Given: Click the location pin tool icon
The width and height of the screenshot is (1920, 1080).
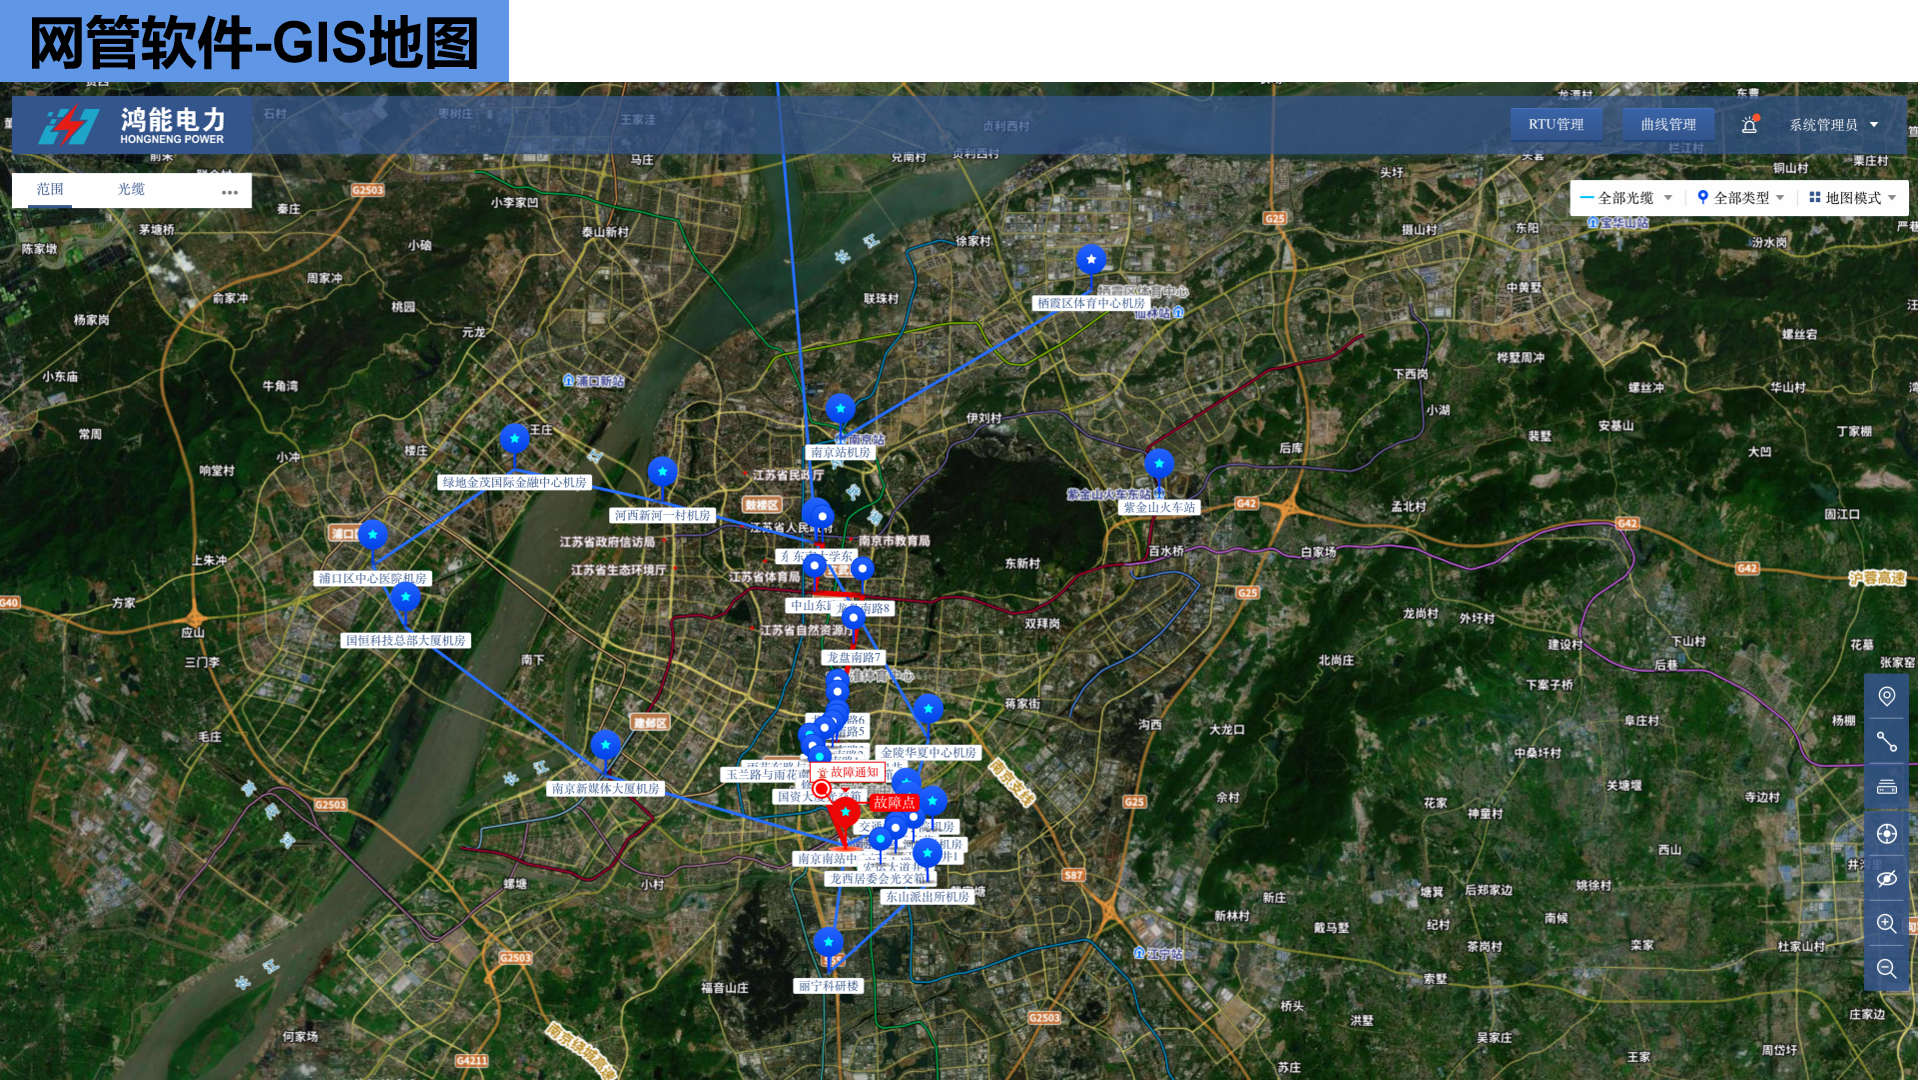Looking at the screenshot, I should coord(1886,697).
